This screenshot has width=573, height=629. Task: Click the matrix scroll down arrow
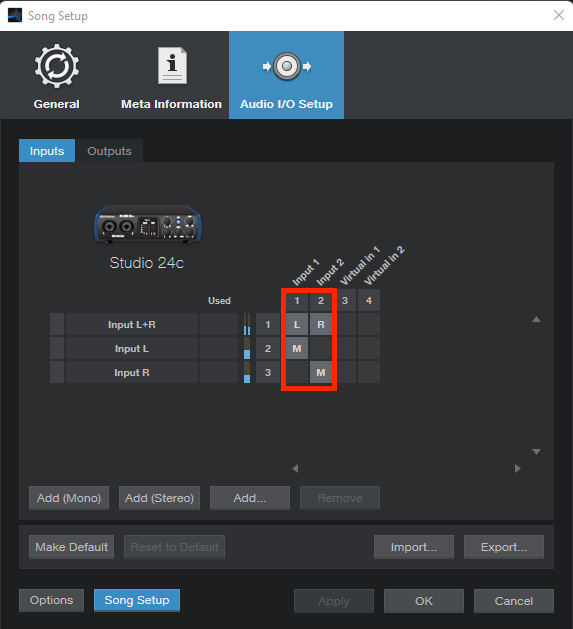pyautogui.click(x=536, y=452)
